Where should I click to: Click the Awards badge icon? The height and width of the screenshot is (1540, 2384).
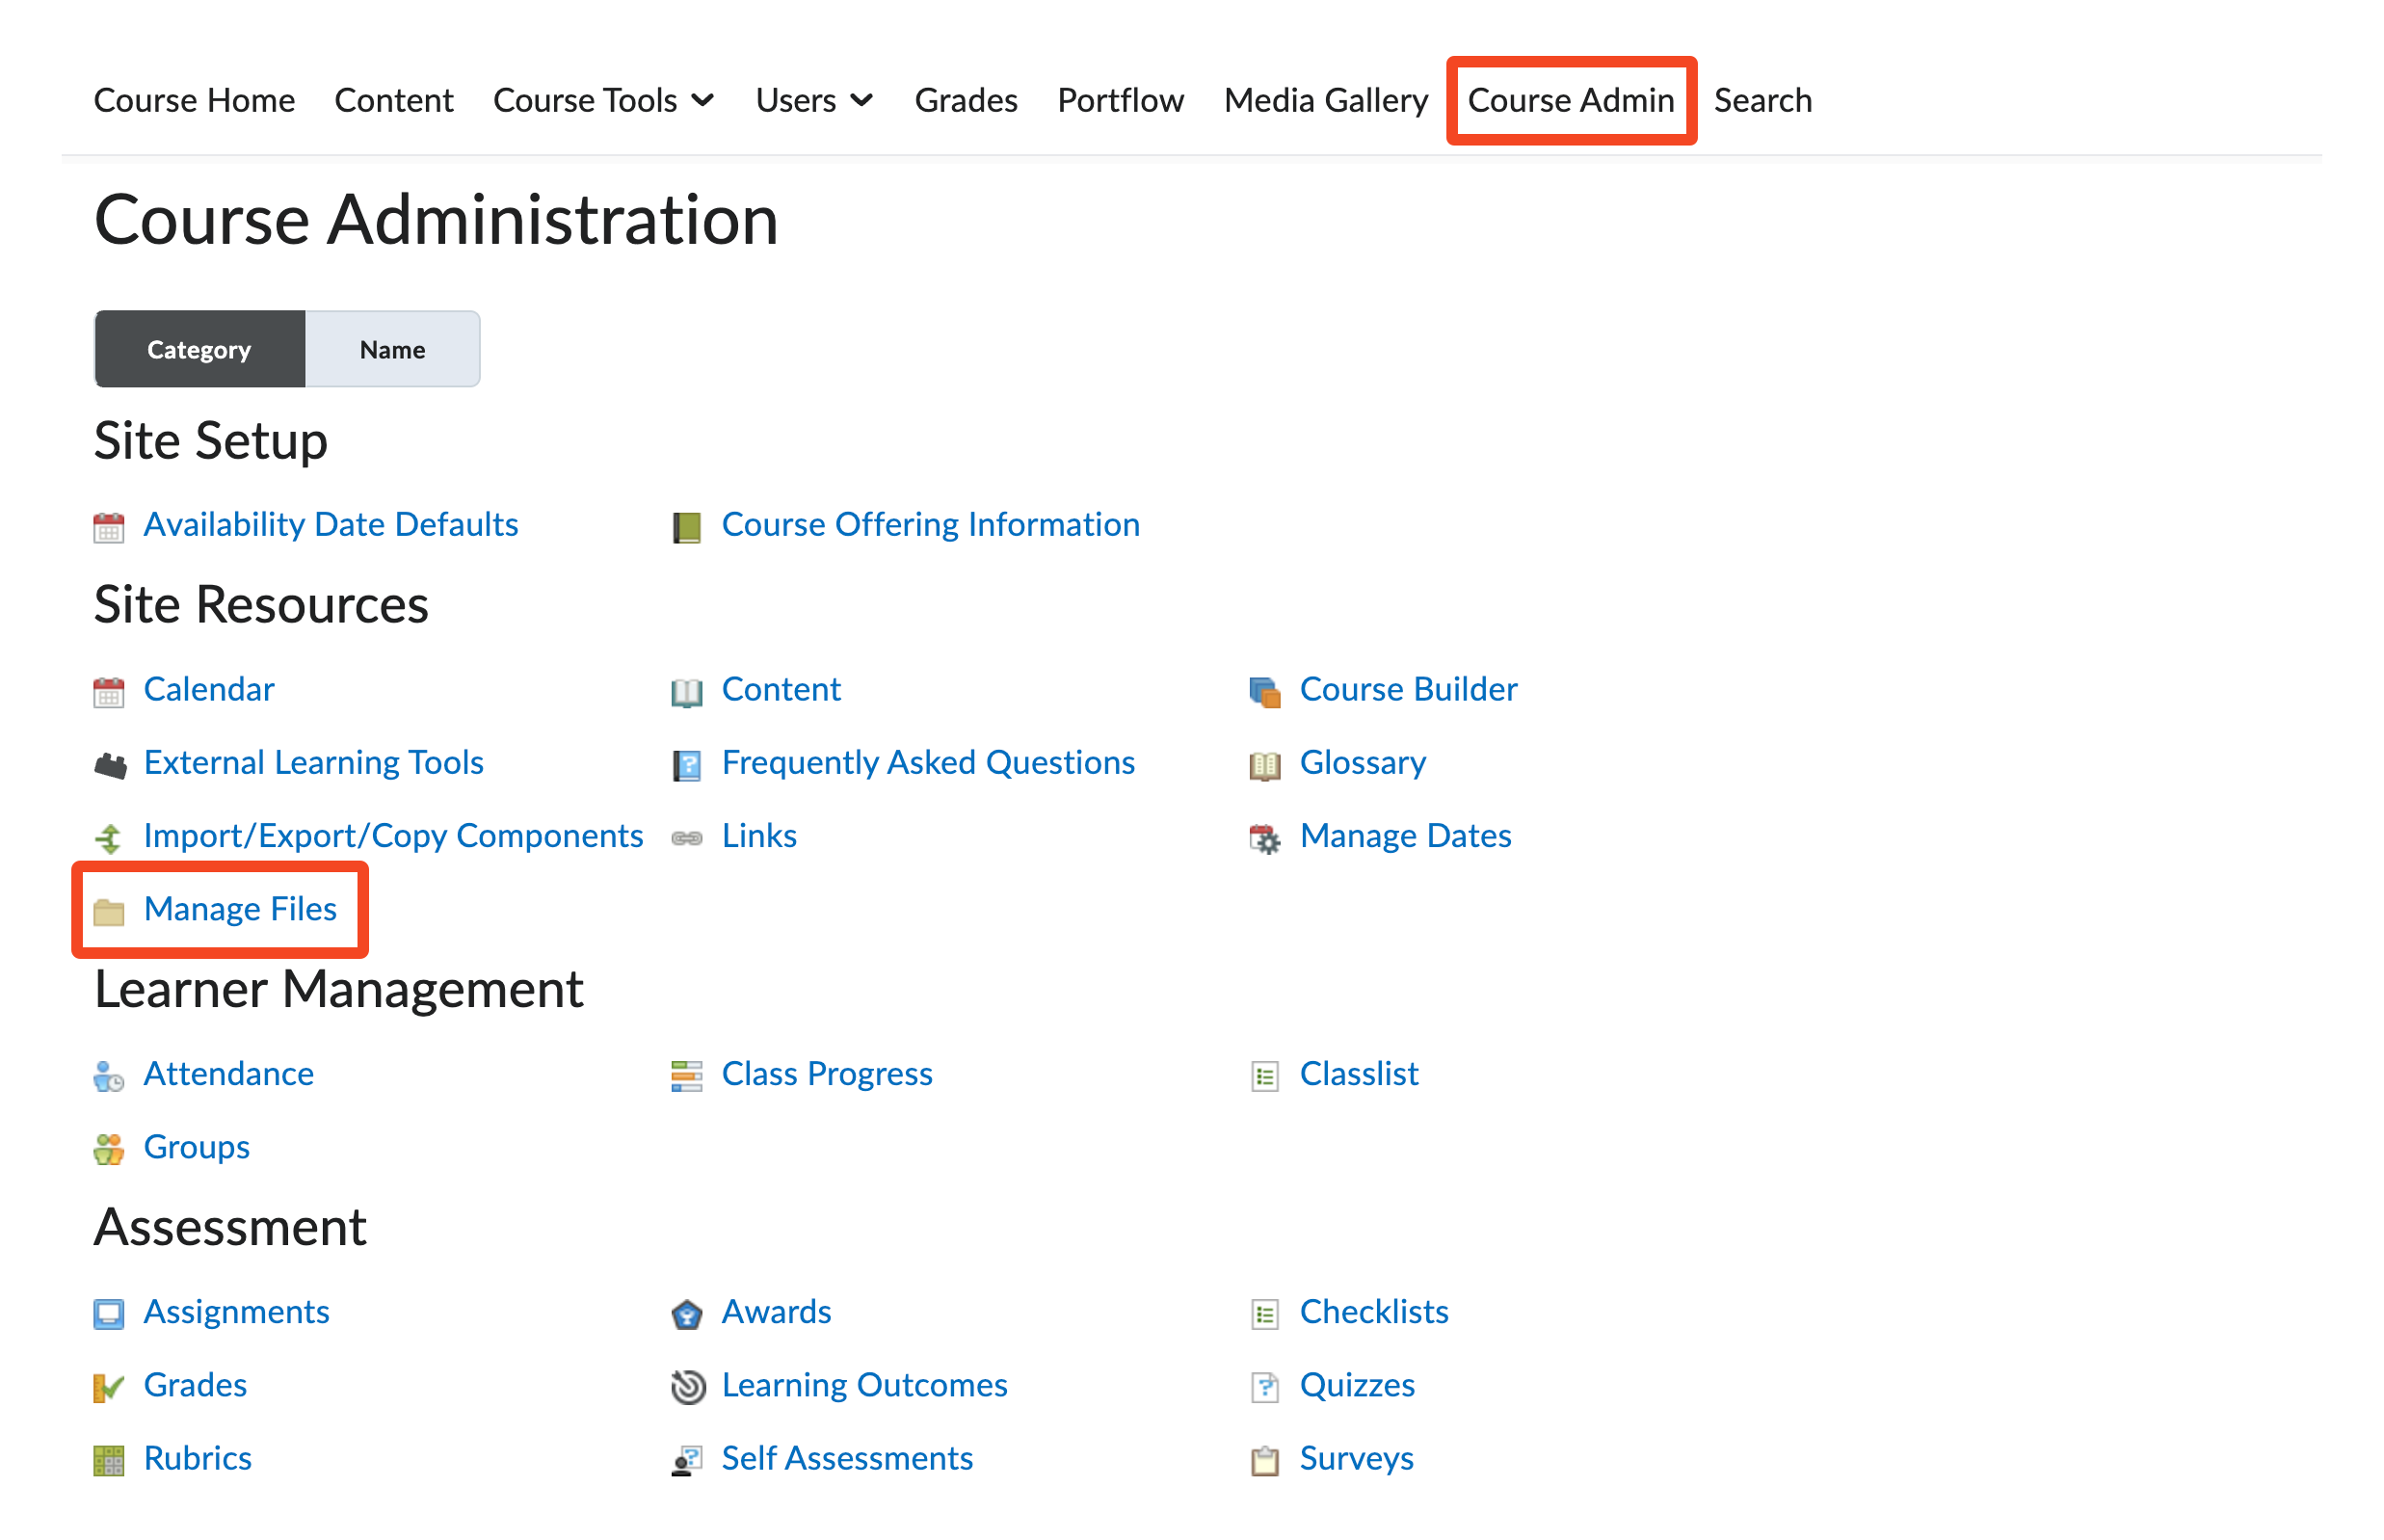686,1313
